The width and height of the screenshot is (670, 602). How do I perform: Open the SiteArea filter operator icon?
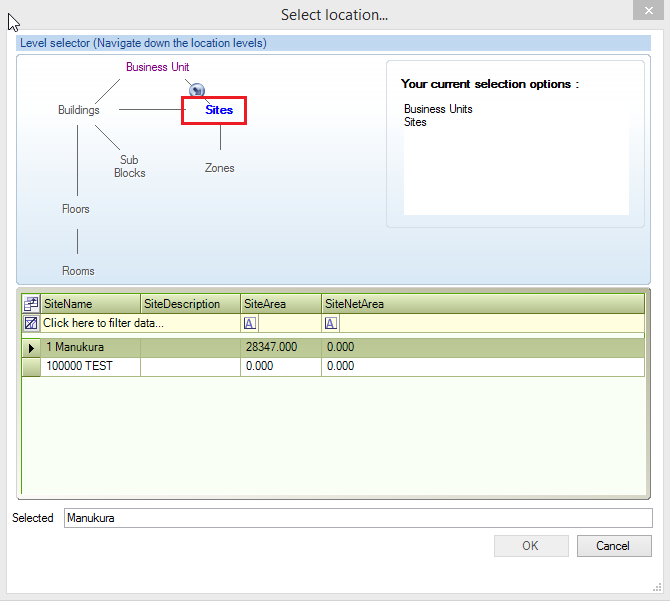(250, 323)
